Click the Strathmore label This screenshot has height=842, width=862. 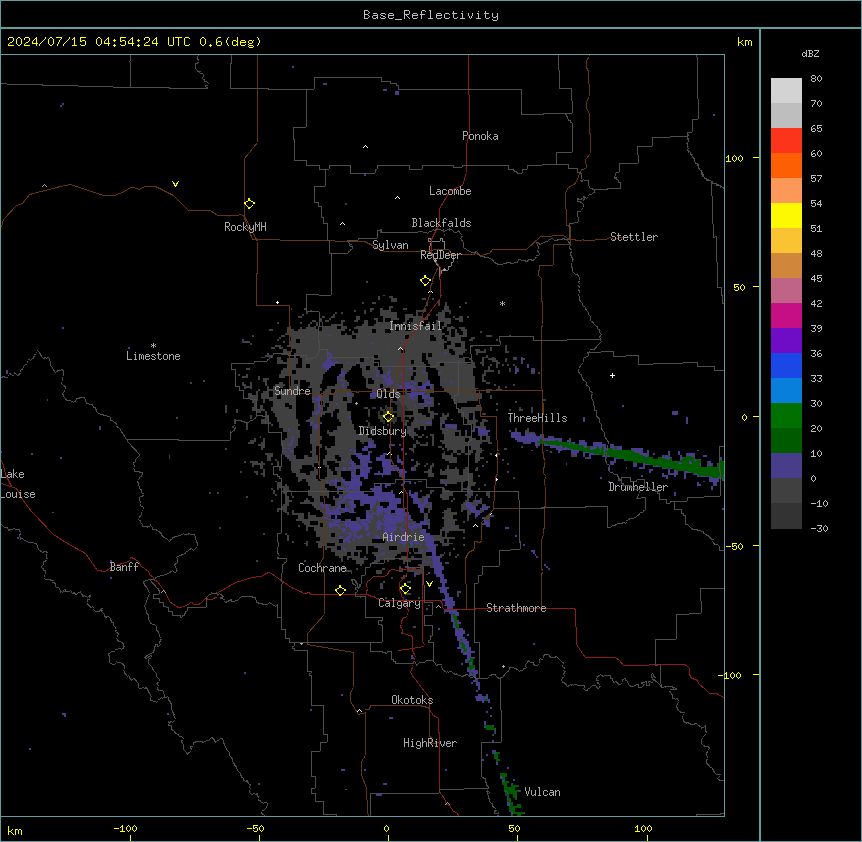click(x=516, y=608)
